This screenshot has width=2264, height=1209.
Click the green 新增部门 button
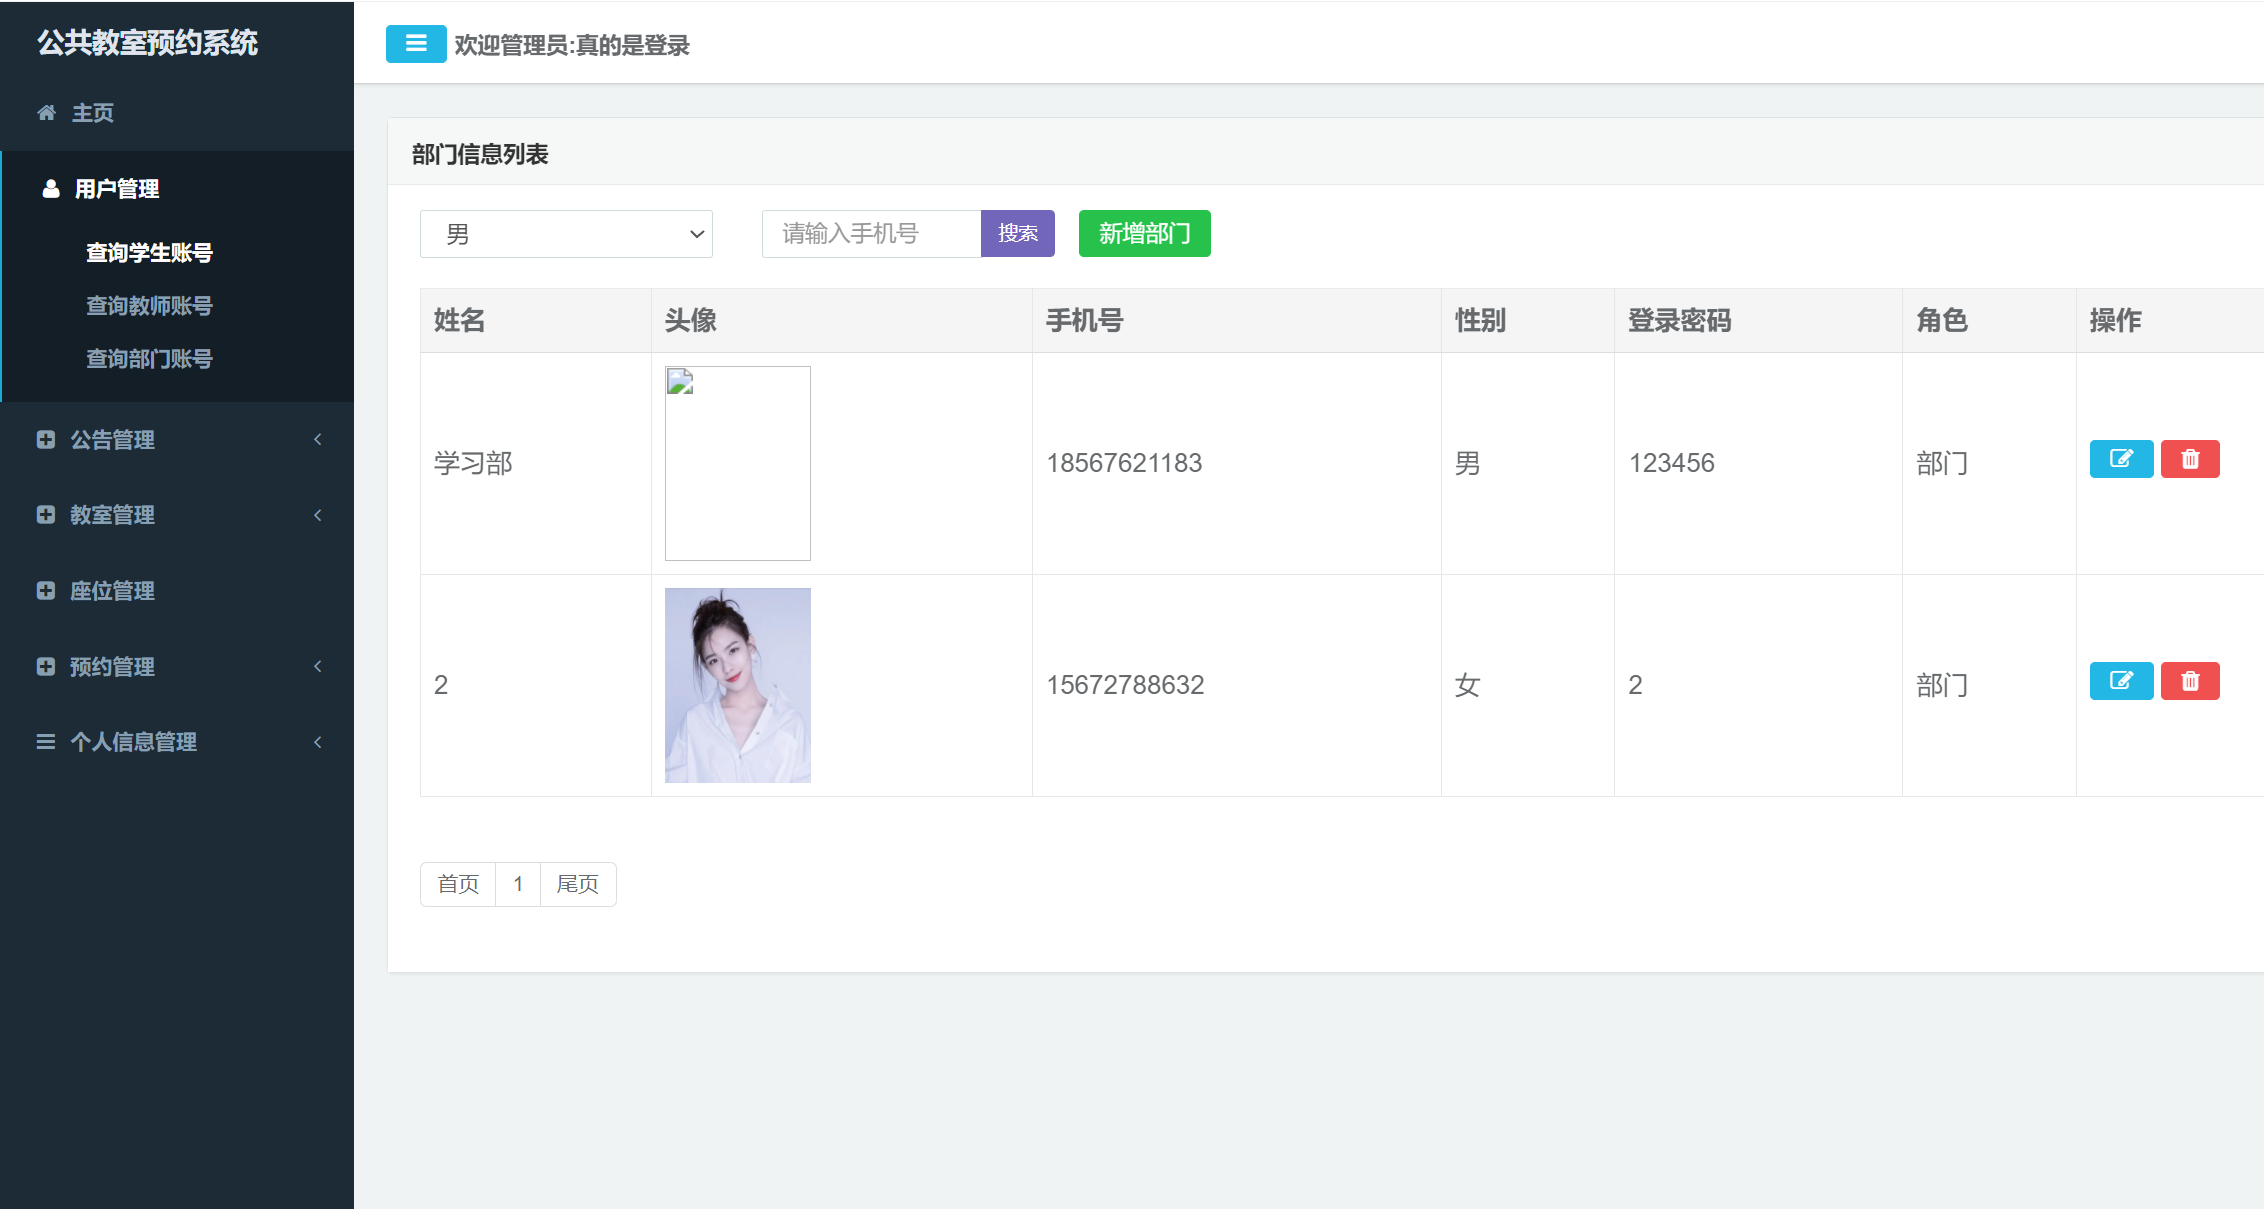(1144, 234)
